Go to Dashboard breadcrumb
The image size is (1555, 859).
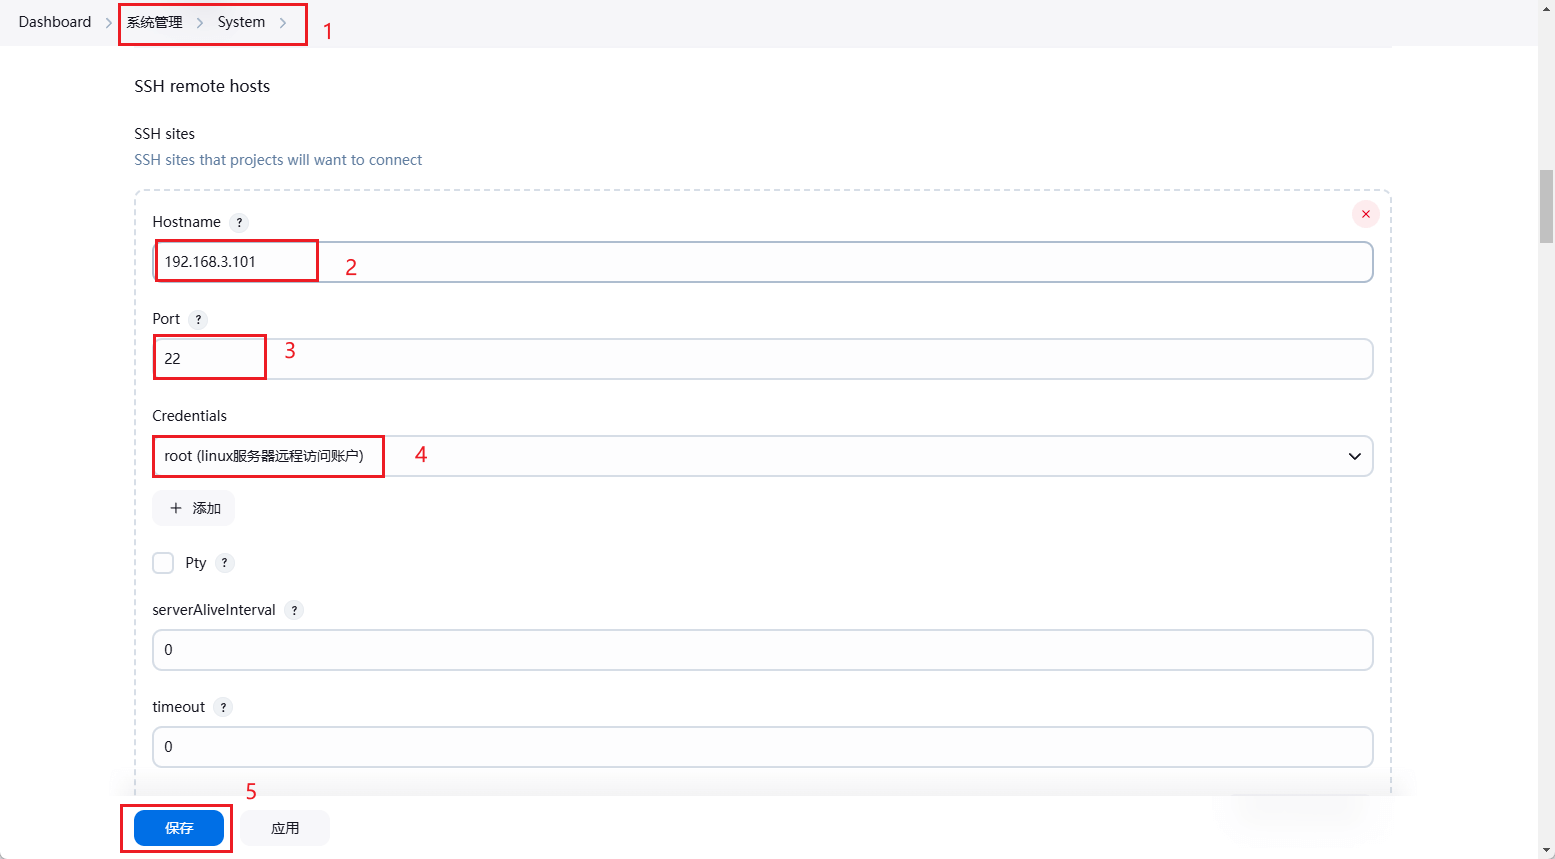[x=55, y=22]
